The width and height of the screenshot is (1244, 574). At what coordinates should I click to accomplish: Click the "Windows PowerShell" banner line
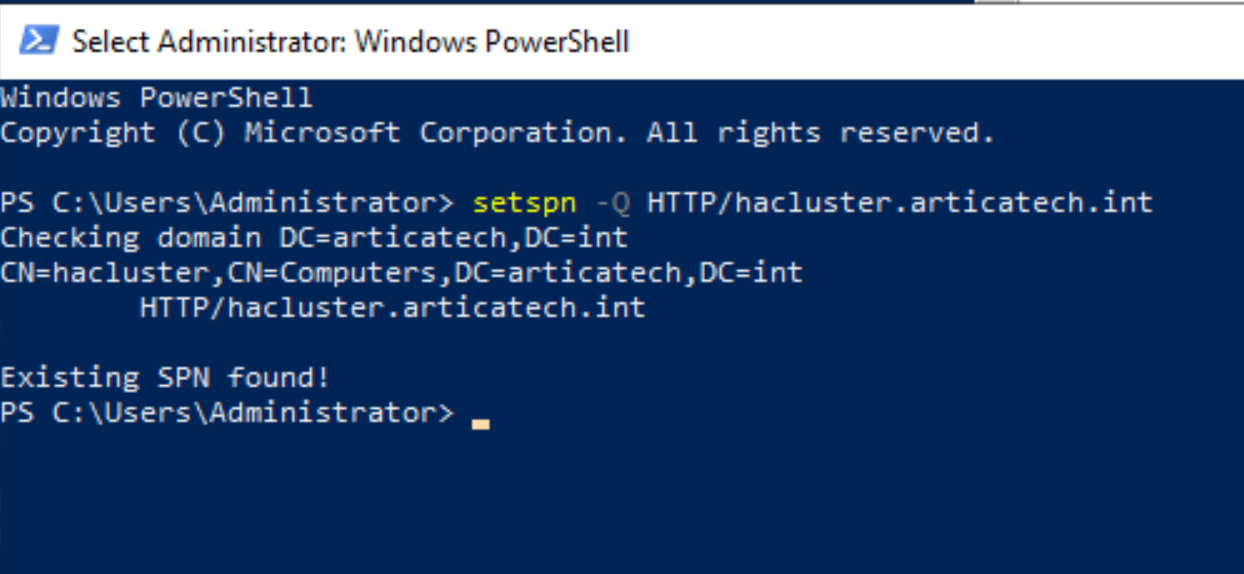[x=156, y=98]
